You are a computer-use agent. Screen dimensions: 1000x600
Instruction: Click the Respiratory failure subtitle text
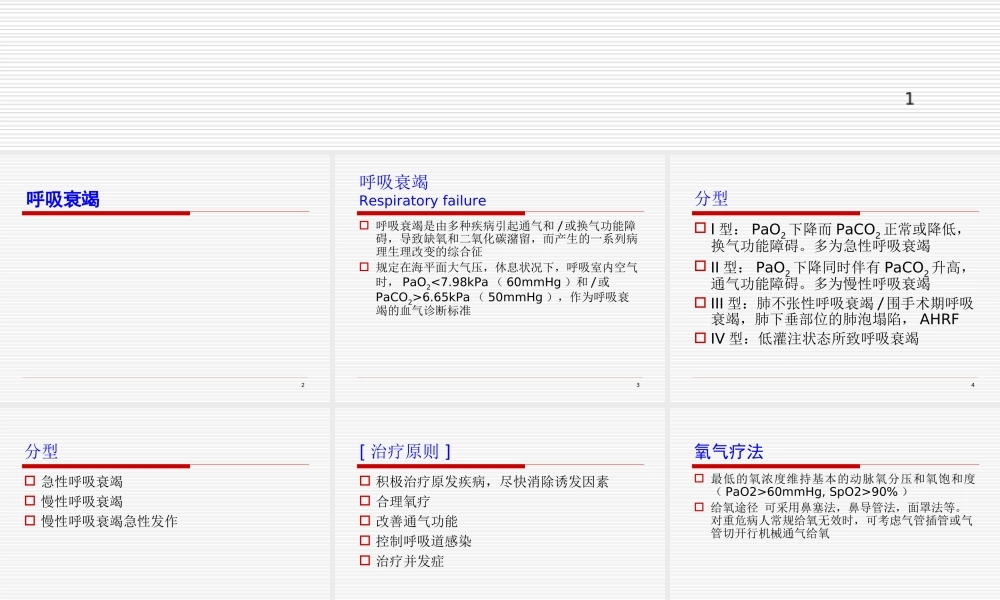tap(421, 200)
